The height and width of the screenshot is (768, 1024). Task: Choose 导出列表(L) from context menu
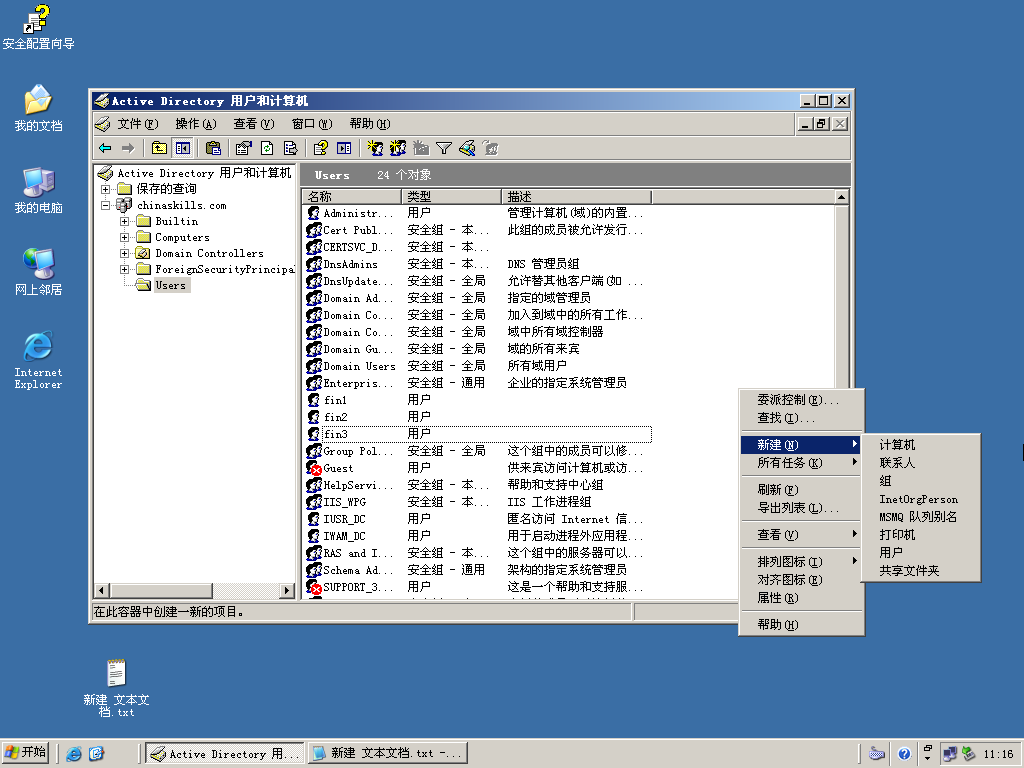pos(801,508)
